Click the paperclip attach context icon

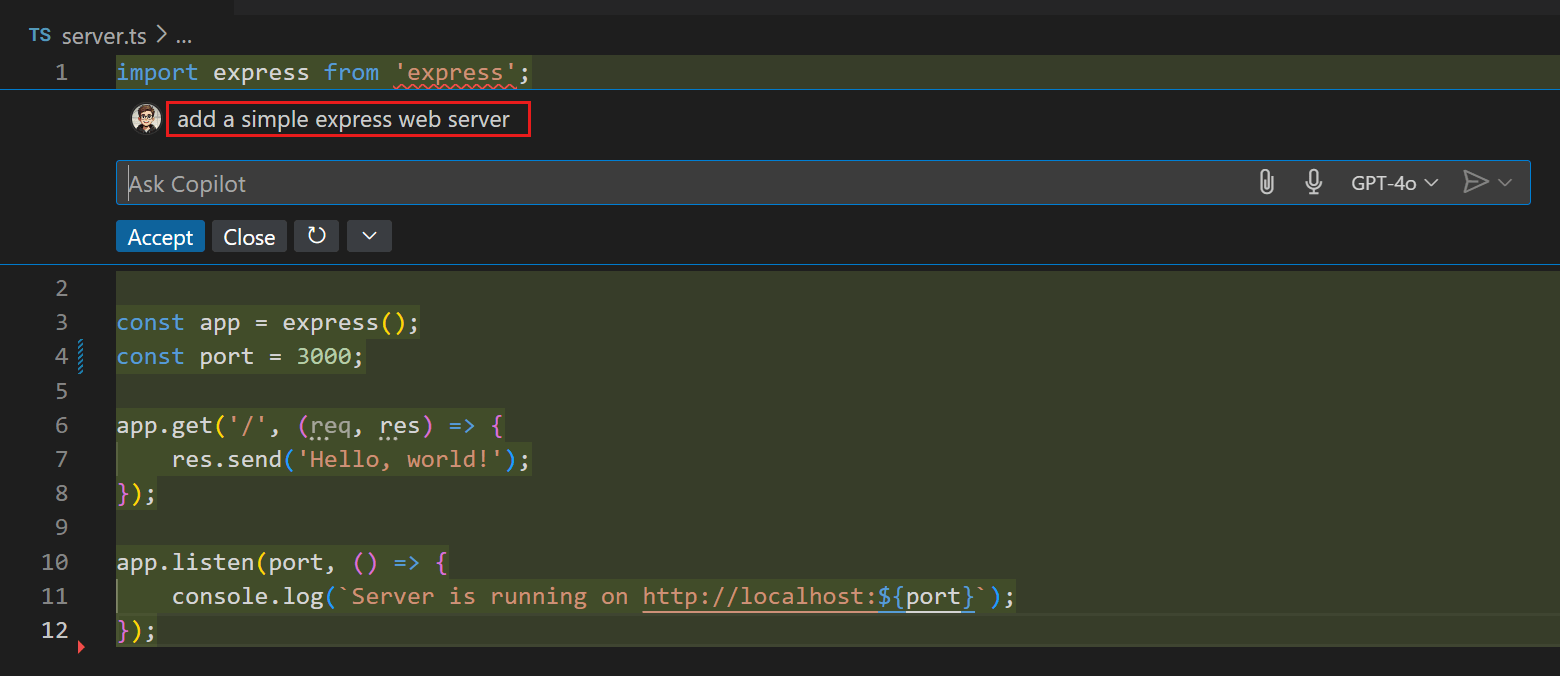(1266, 182)
